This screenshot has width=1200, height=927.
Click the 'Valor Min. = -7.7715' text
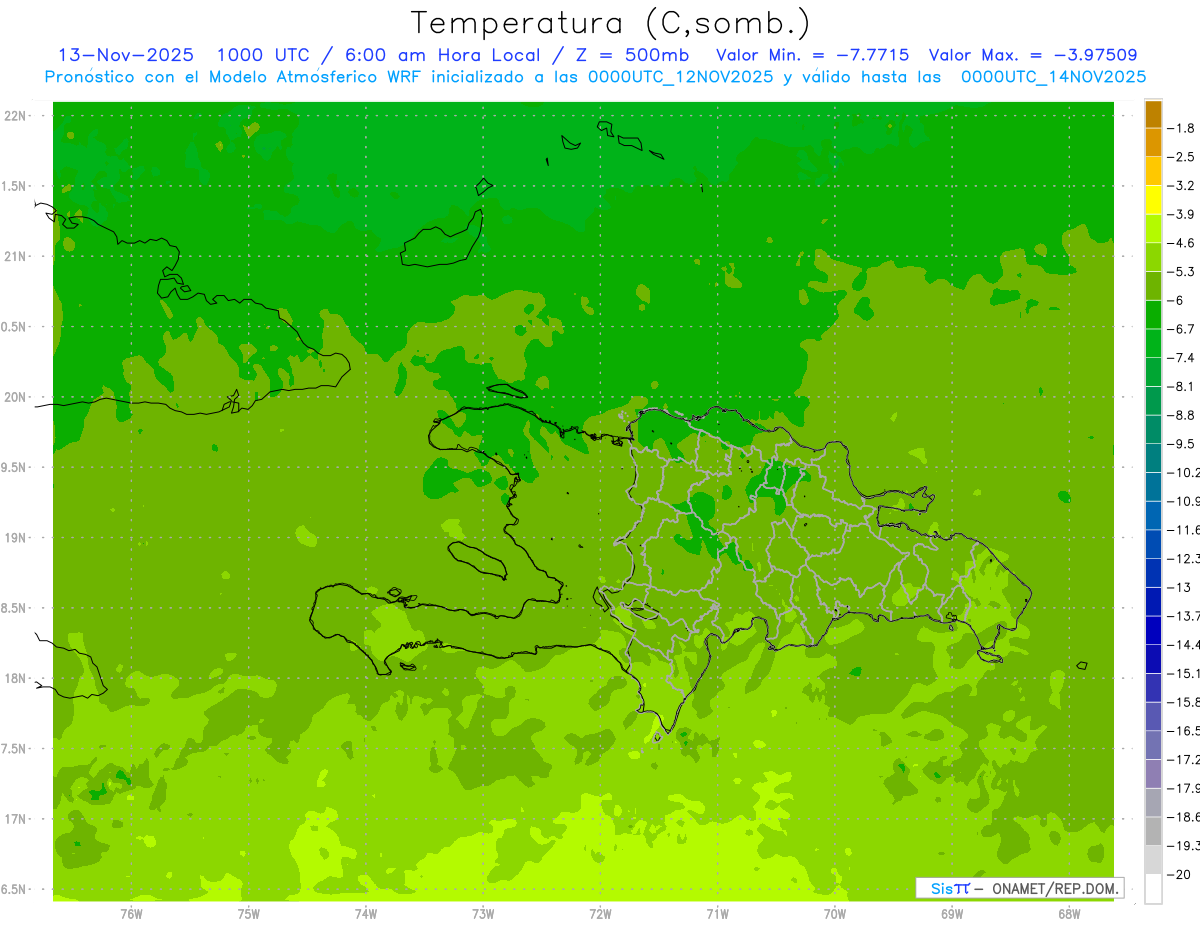[x=812, y=55]
